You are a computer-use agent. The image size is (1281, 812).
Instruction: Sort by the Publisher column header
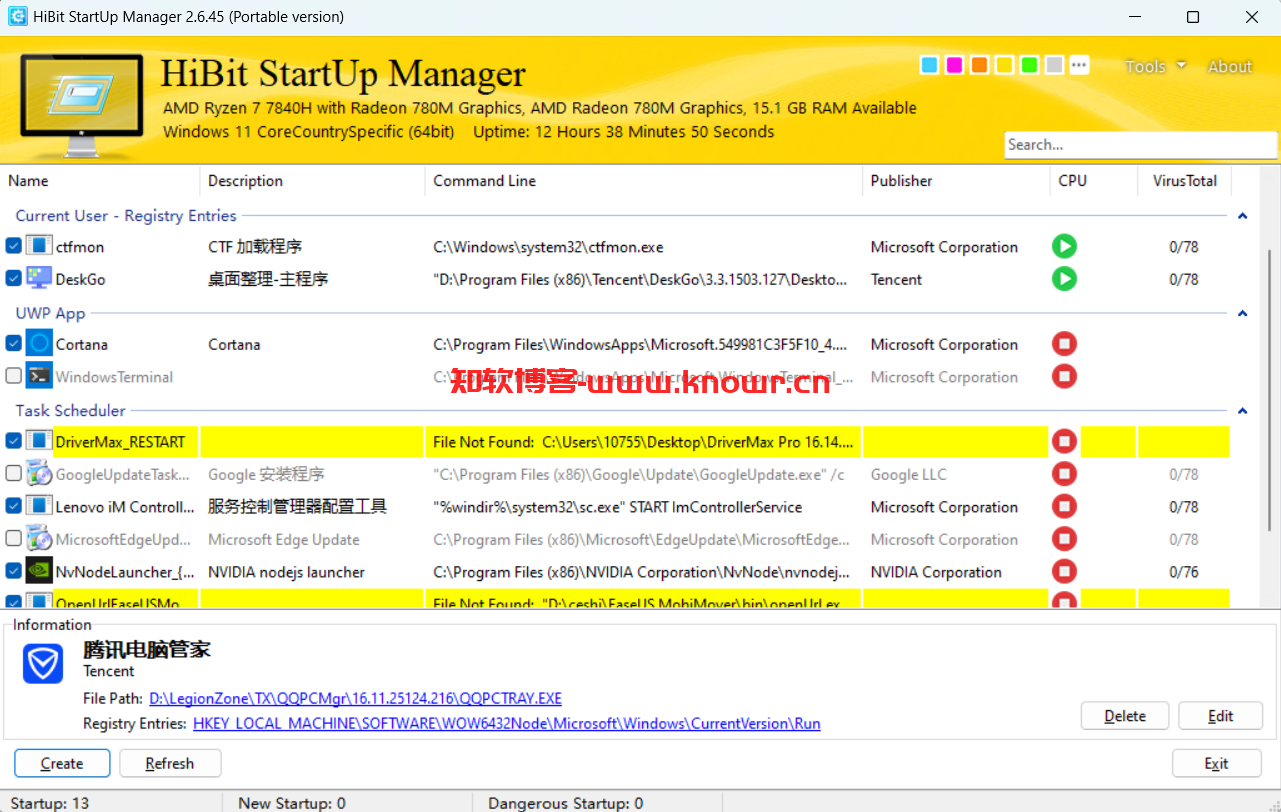[x=956, y=181]
